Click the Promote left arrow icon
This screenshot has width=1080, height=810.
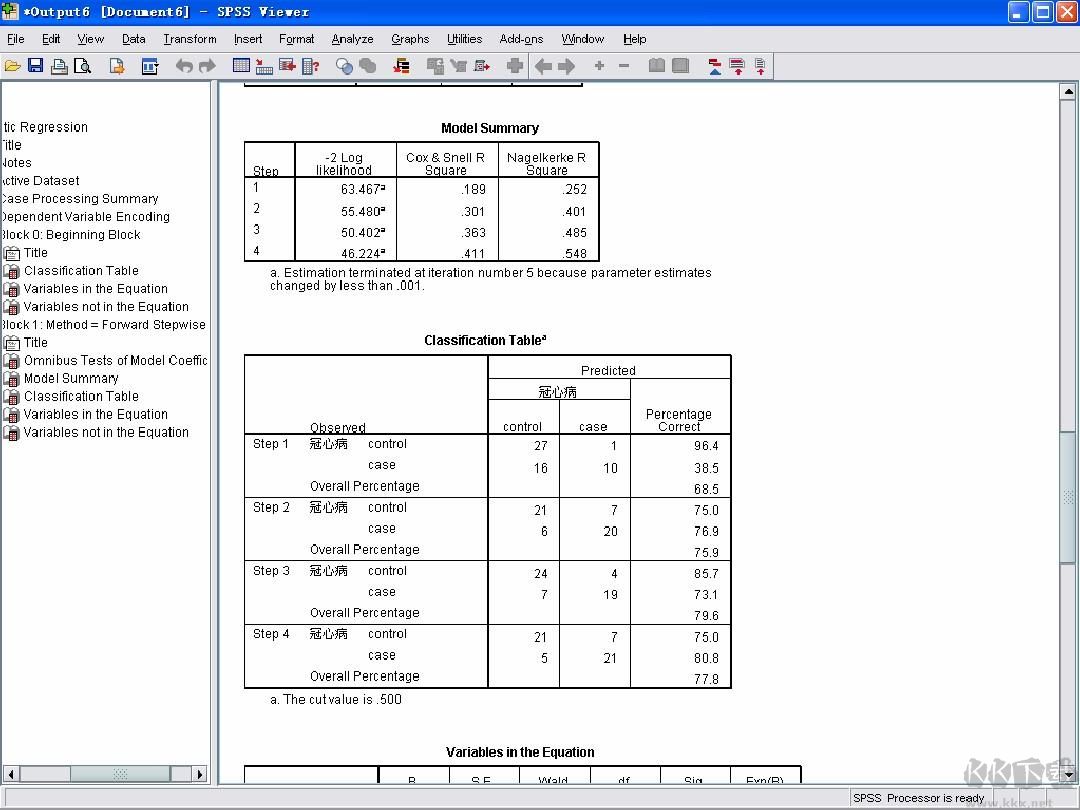click(x=543, y=66)
